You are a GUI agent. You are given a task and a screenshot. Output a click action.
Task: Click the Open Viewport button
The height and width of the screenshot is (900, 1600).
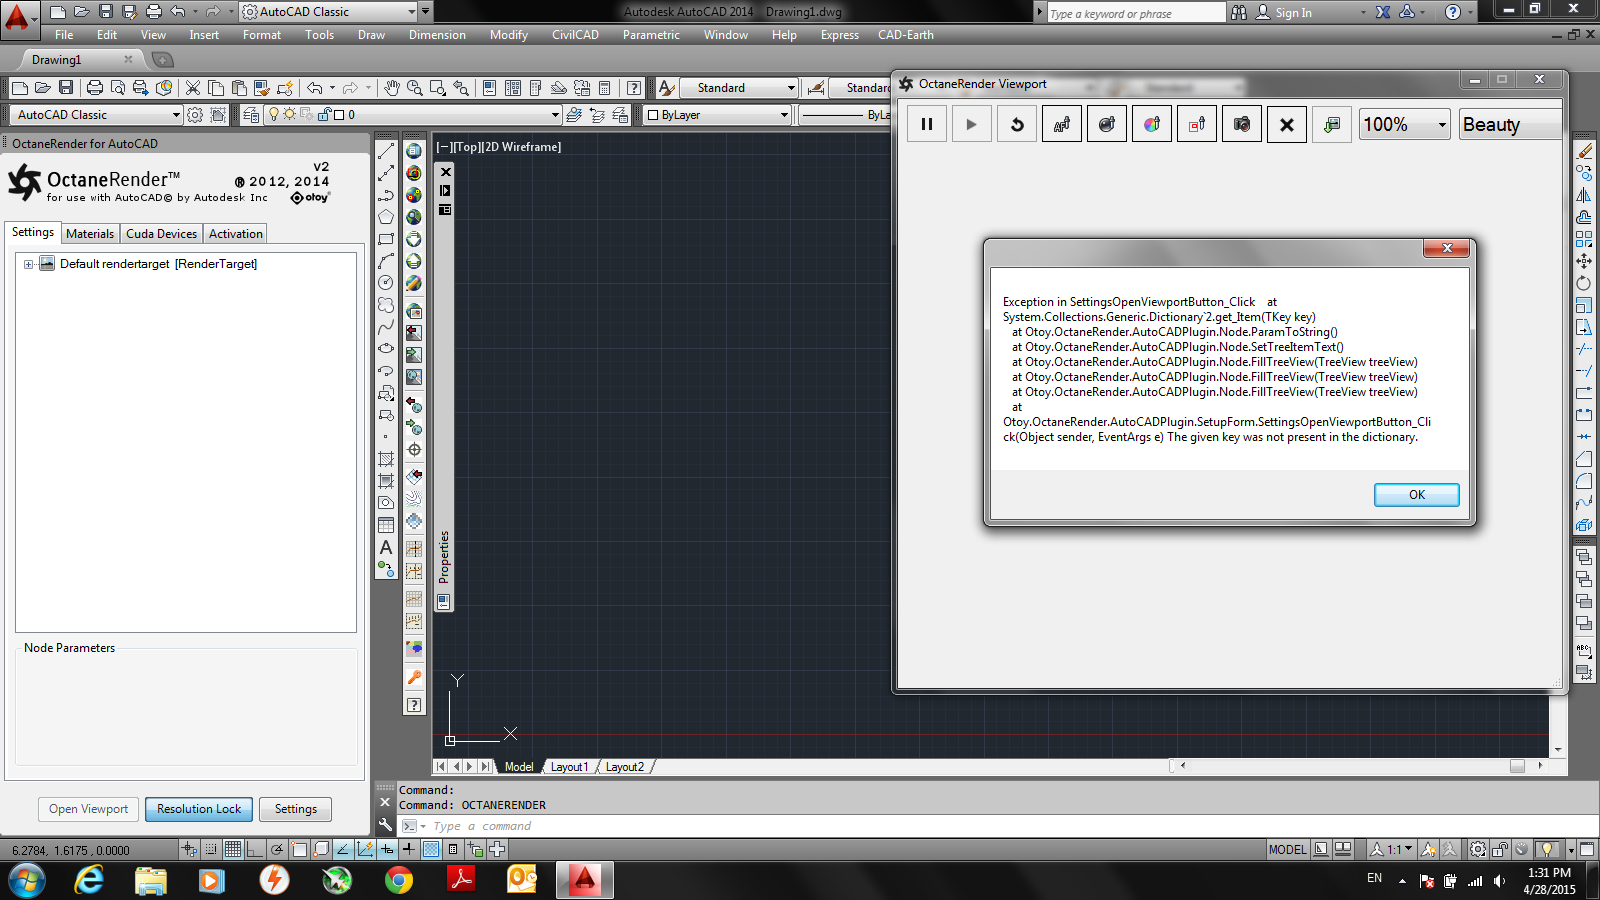pyautogui.click(x=88, y=809)
